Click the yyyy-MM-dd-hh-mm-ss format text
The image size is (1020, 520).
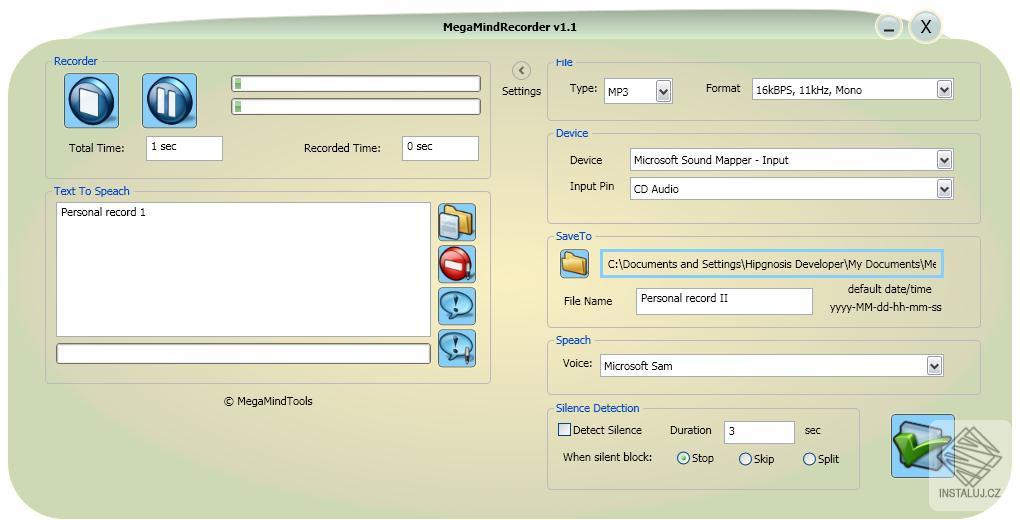[885, 307]
